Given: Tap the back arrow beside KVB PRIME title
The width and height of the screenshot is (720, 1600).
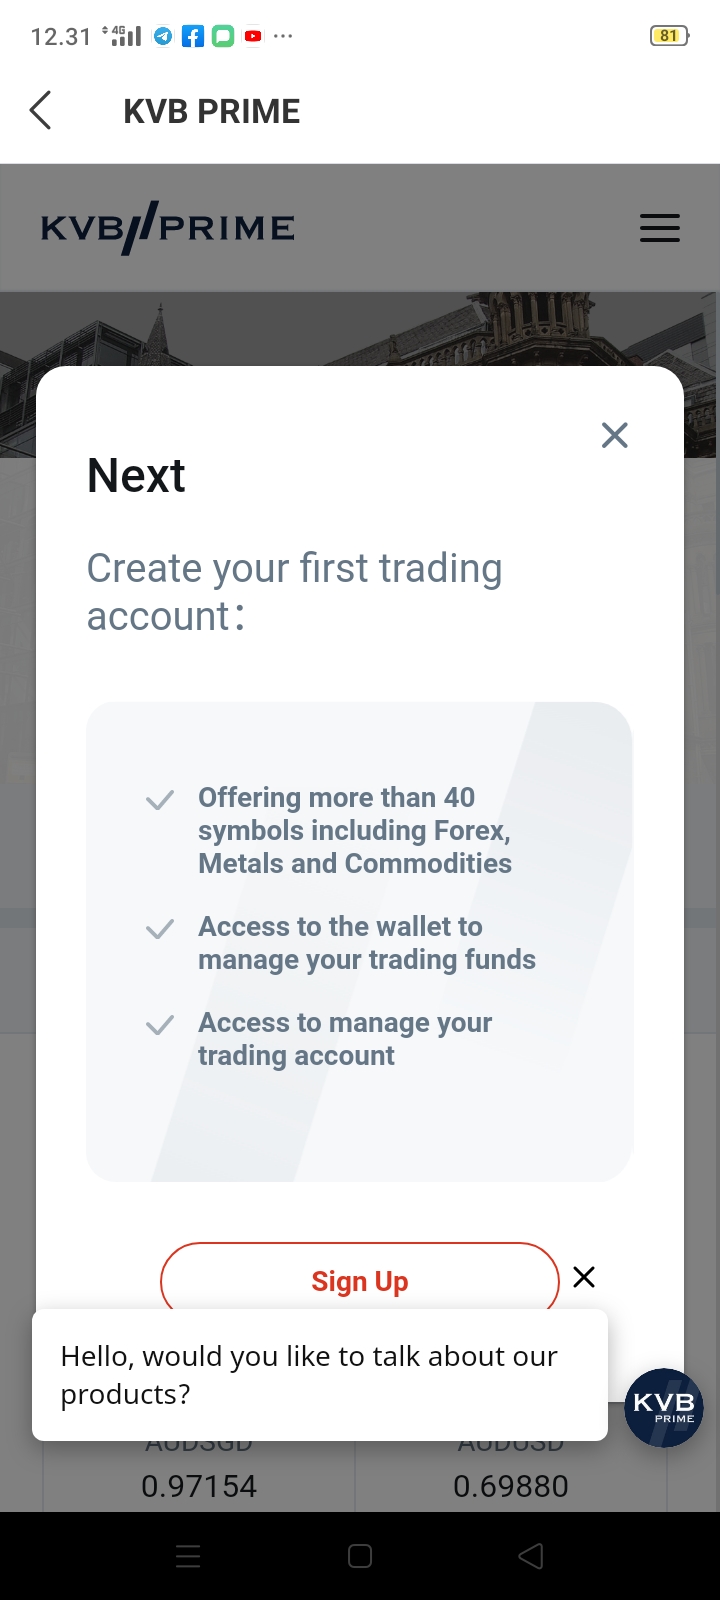Looking at the screenshot, I should [40, 111].
